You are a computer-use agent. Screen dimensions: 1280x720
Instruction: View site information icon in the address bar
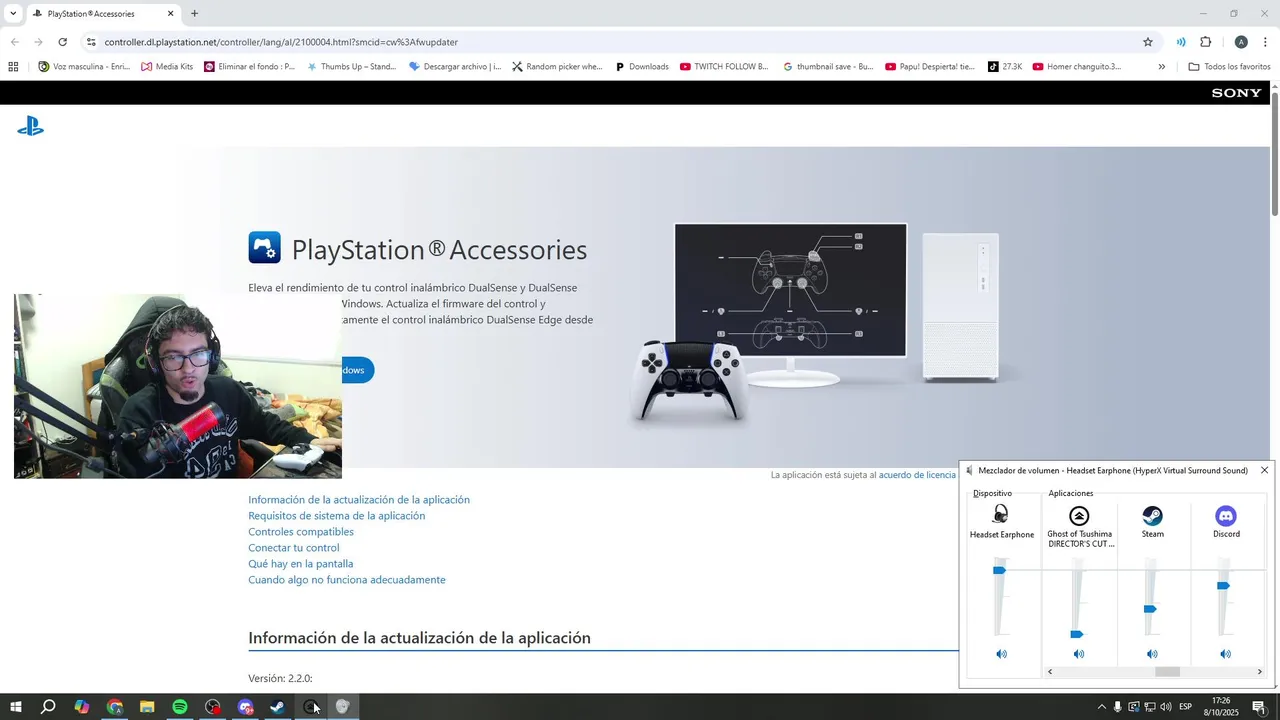pyautogui.click(x=91, y=42)
